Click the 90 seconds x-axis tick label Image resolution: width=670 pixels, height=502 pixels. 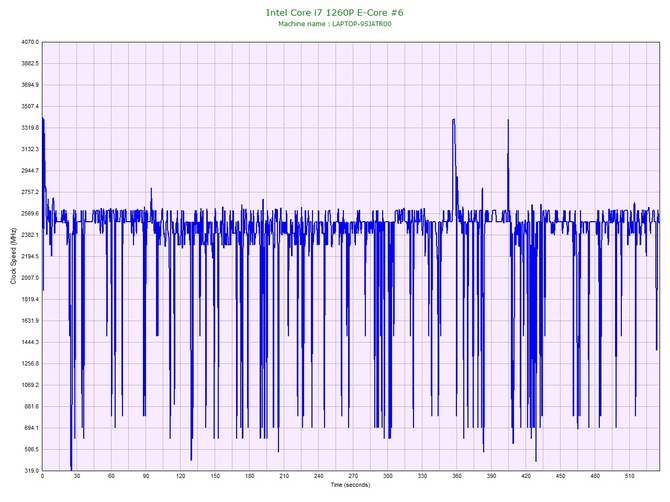coord(146,476)
